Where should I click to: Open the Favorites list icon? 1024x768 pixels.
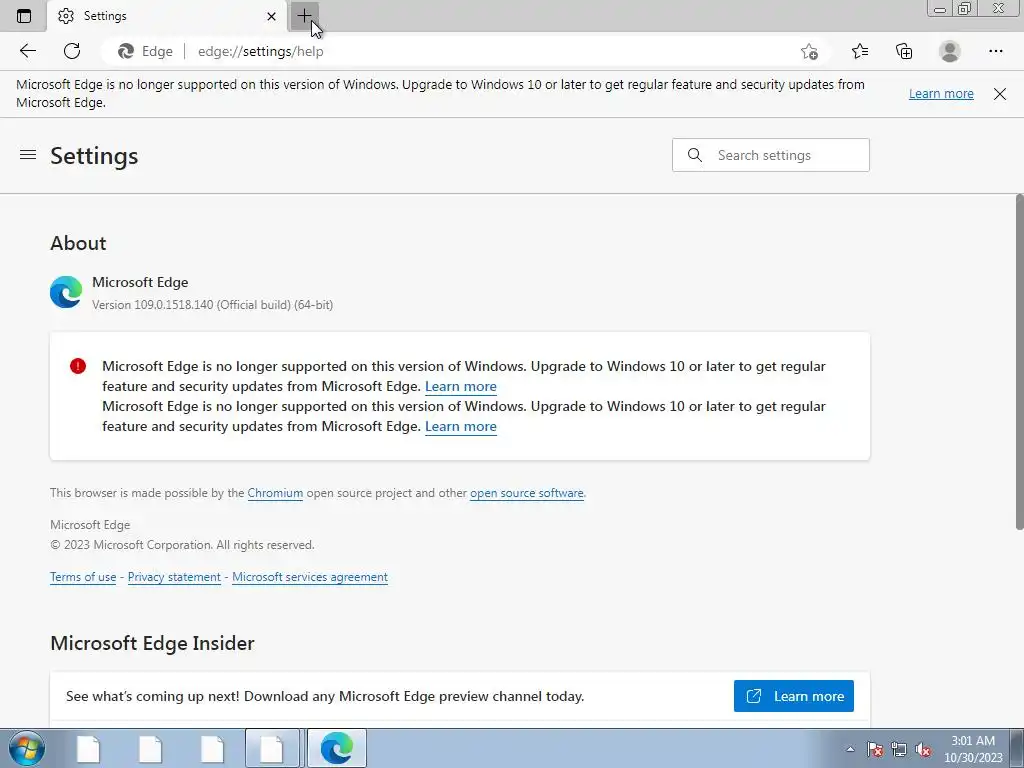pyautogui.click(x=860, y=51)
